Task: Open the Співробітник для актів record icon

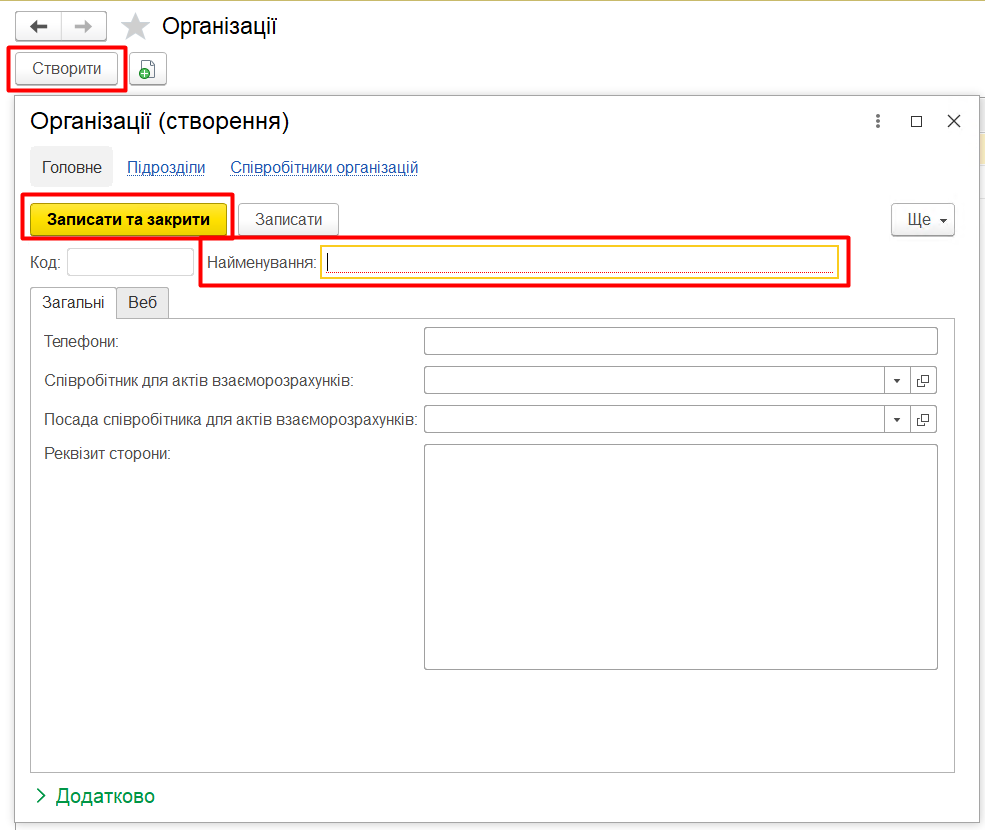Action: [x=924, y=381]
